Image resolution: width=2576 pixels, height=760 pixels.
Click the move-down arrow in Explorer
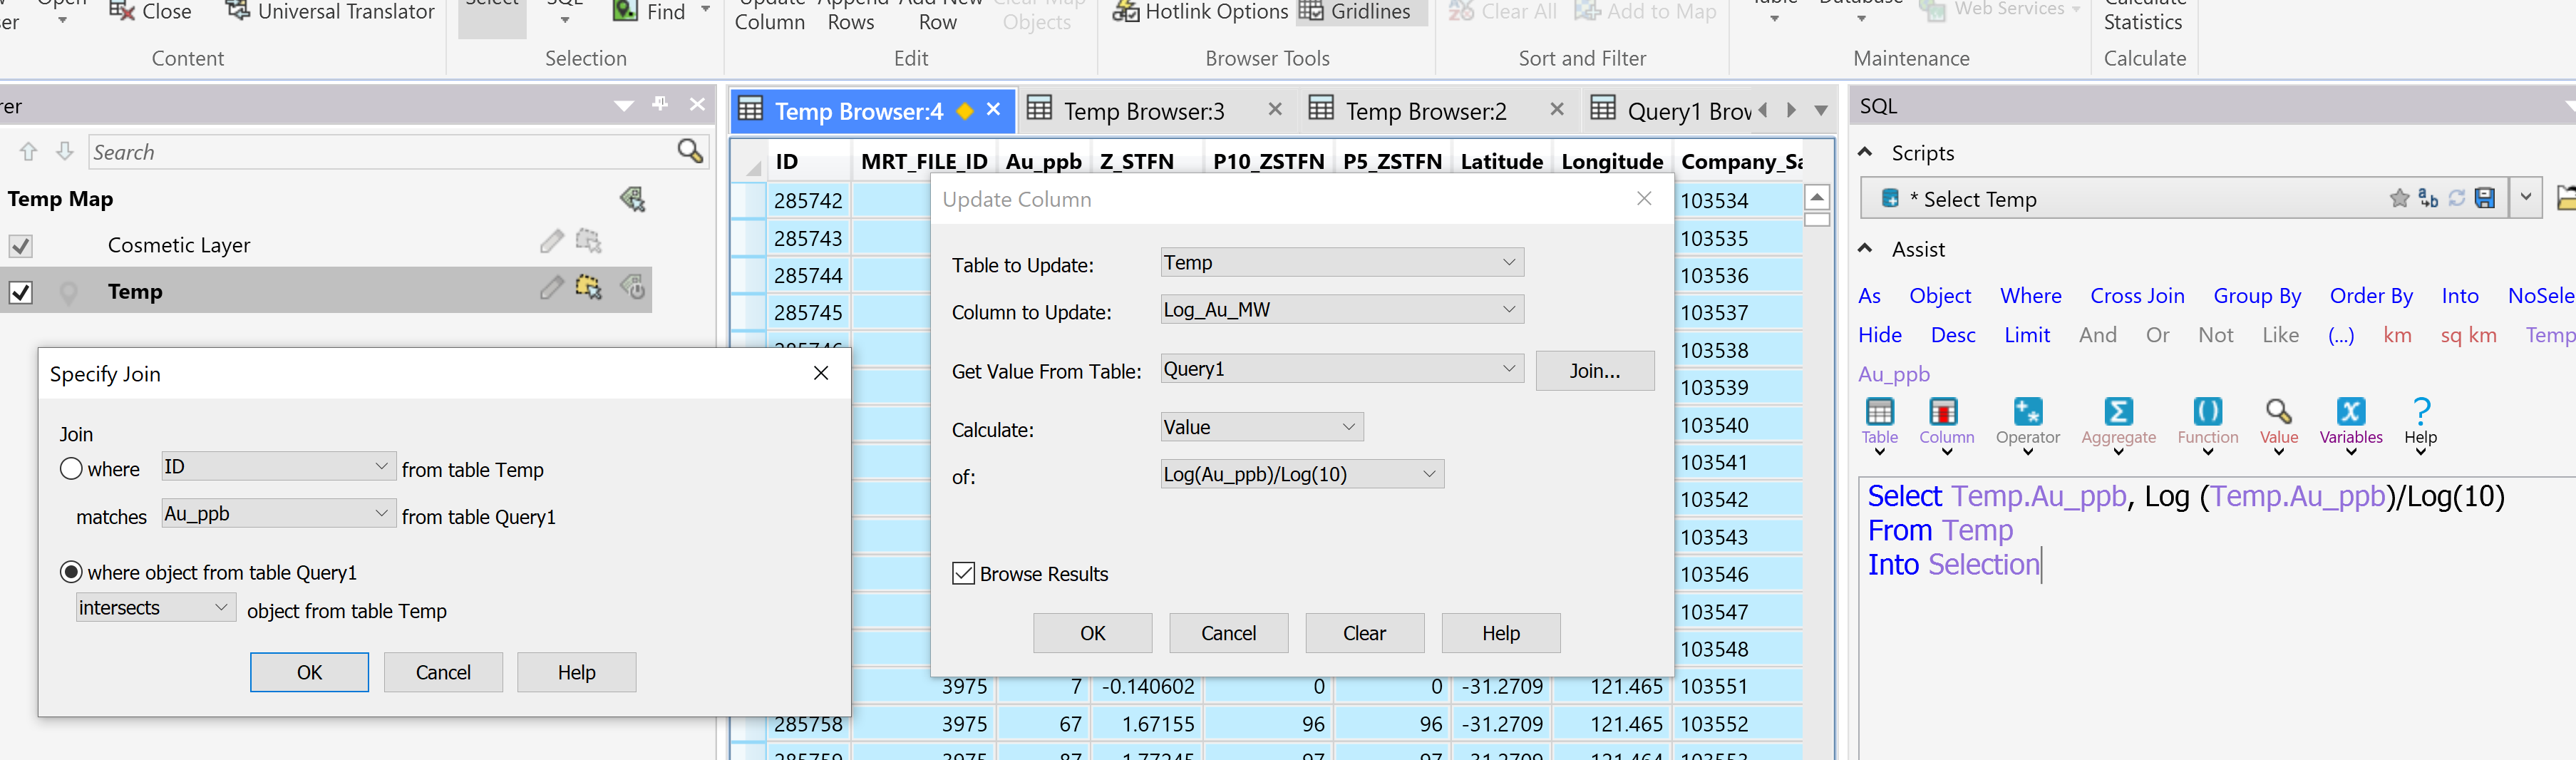pos(65,151)
